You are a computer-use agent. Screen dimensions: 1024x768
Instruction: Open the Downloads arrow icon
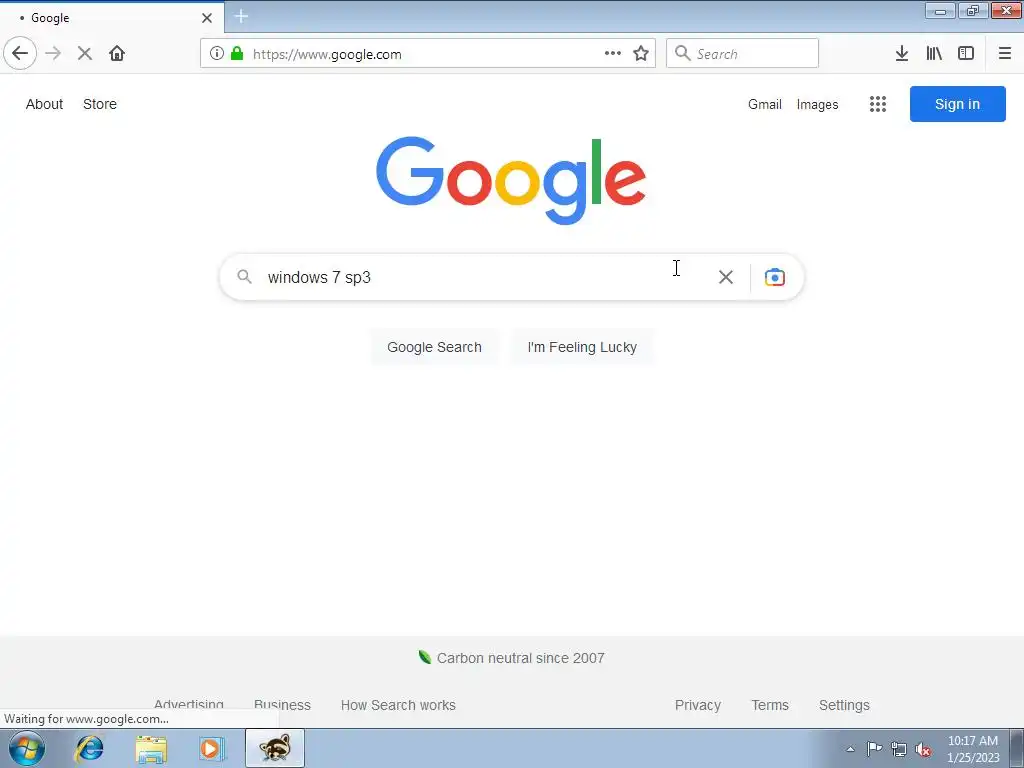point(901,54)
